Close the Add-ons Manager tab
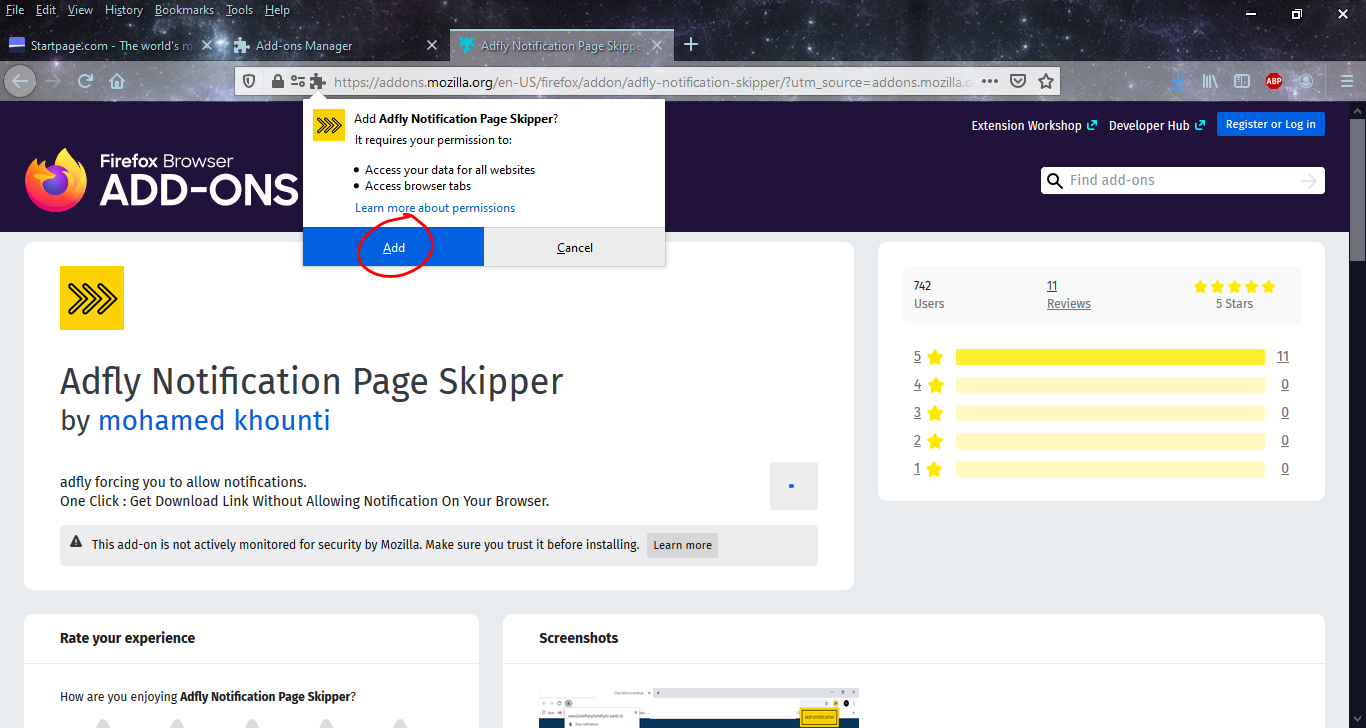1366x728 pixels. pyautogui.click(x=432, y=45)
